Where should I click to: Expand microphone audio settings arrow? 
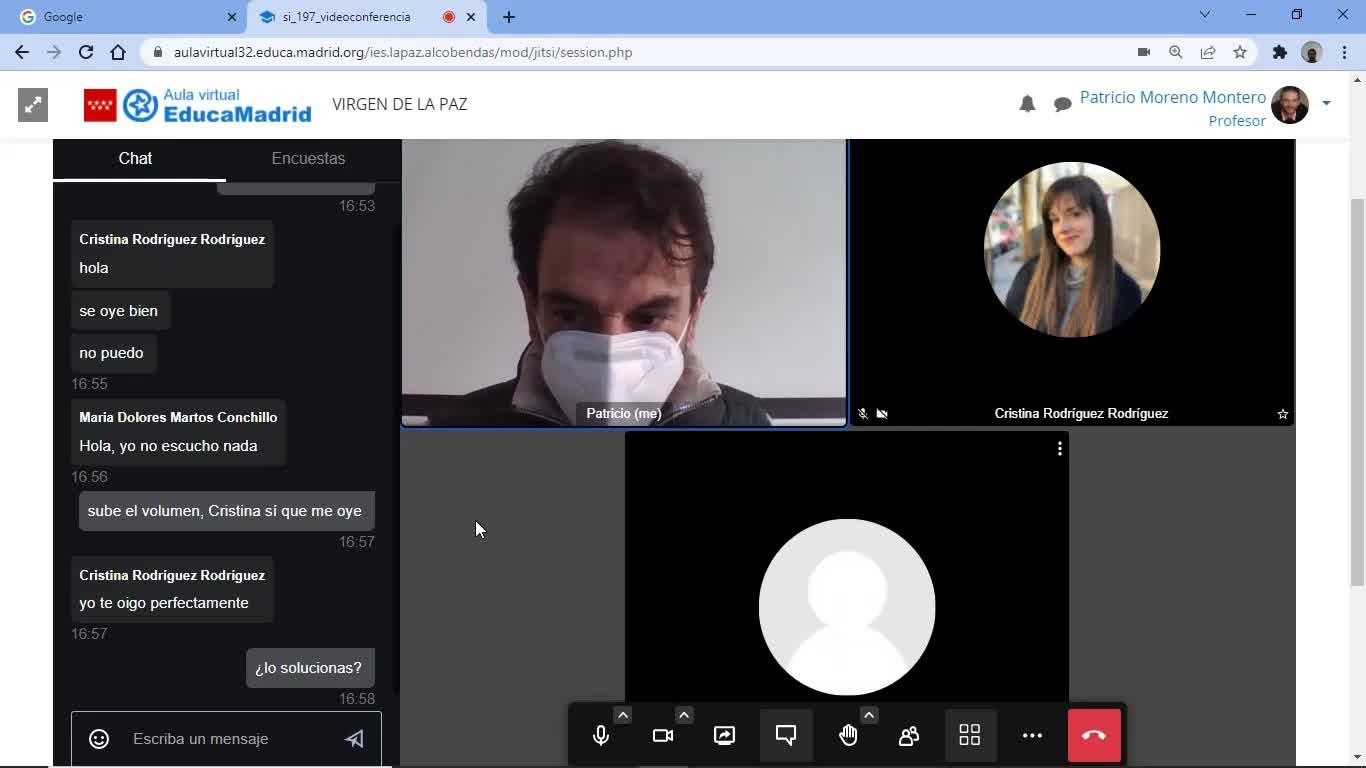point(623,715)
